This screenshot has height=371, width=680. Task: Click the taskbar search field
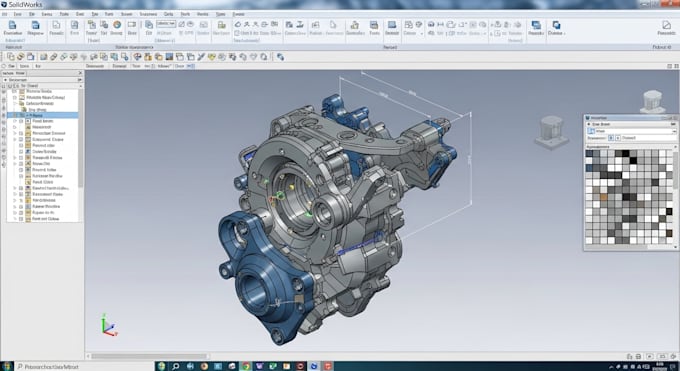[x=85, y=366]
